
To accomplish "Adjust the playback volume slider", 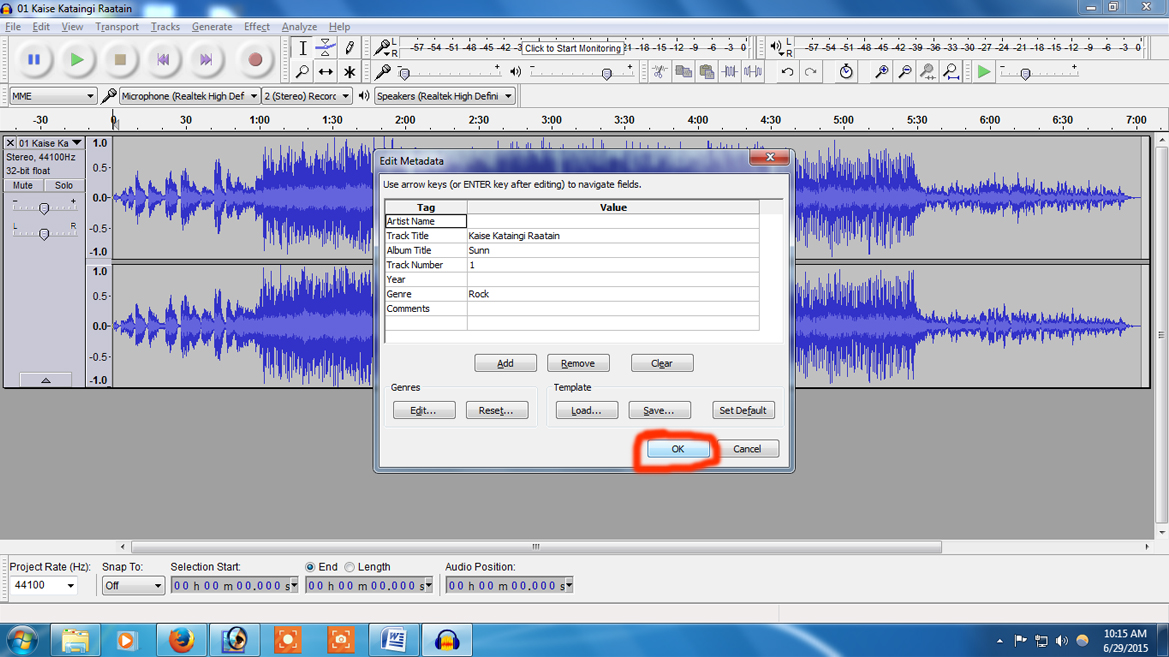I will pyautogui.click(x=607, y=71).
